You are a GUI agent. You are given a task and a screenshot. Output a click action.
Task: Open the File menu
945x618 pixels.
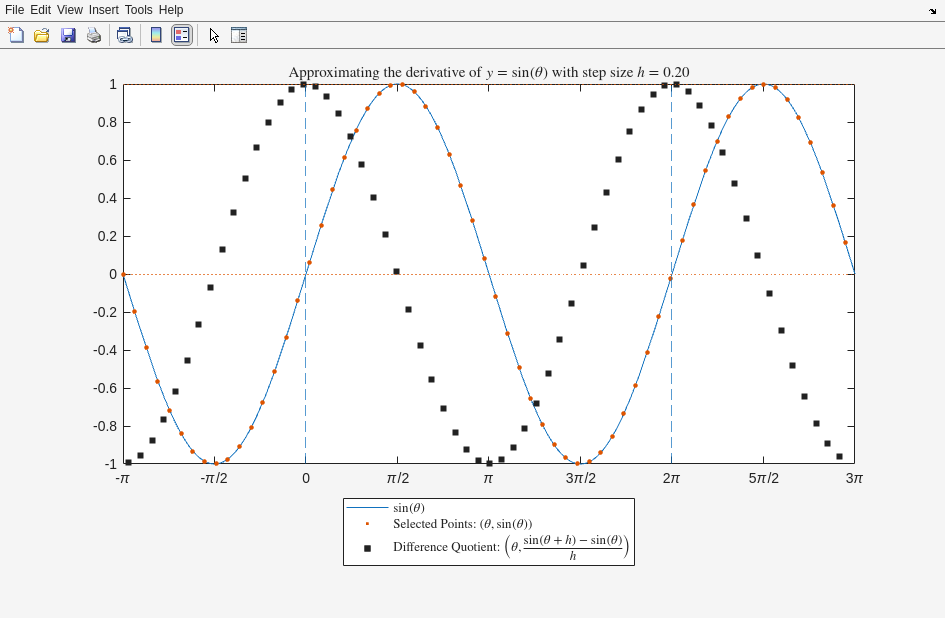14,10
